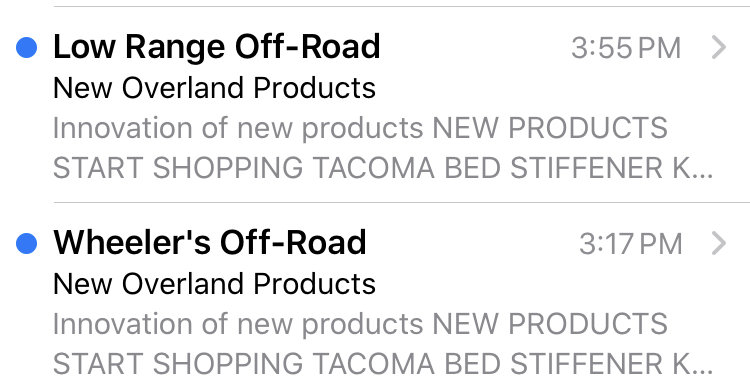This screenshot has width=750, height=380.
Task: Open the chevron next to 3:17 PM
Action: pyautogui.click(x=718, y=243)
